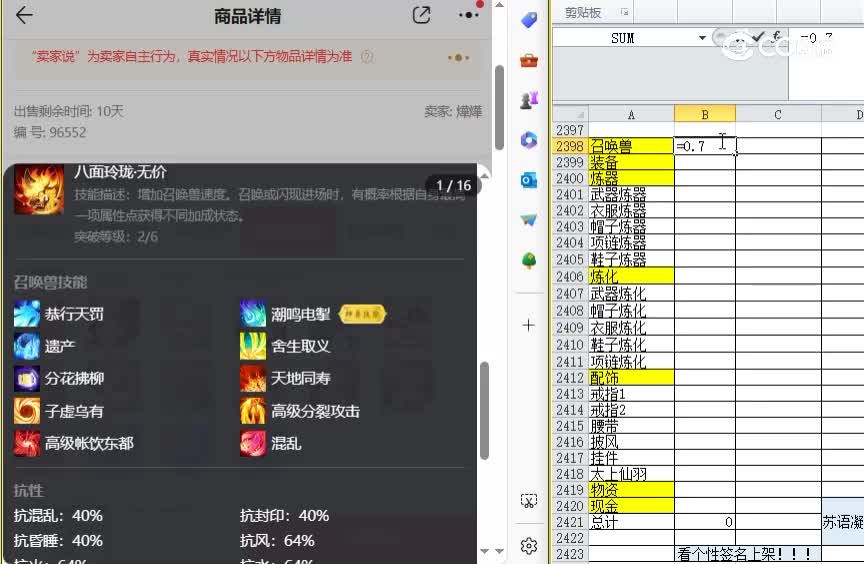This screenshot has height=564, width=864.
Task: Click the browser page vertical scrollbar thumb
Action: coord(499,107)
